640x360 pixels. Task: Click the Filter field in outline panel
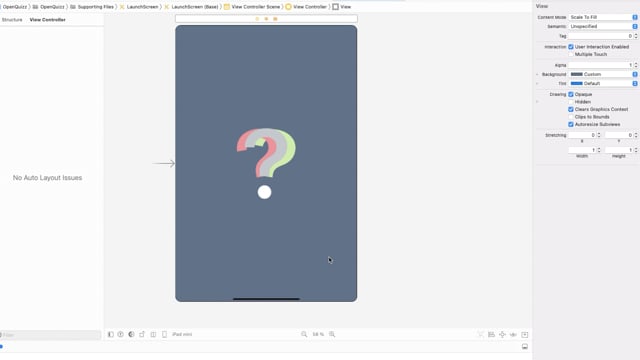click(x=51, y=335)
